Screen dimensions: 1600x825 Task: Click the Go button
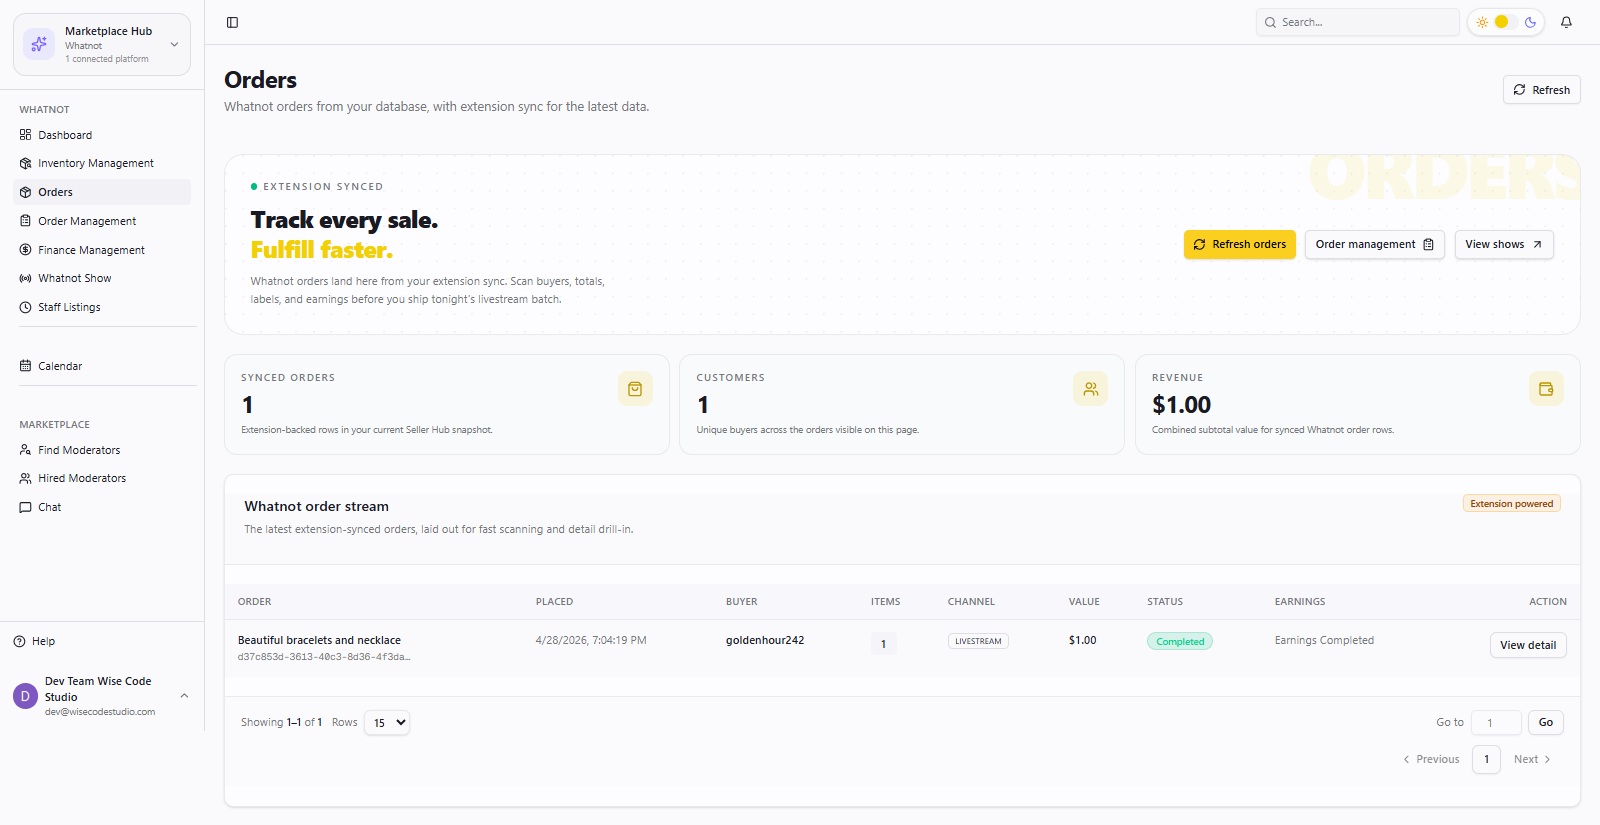(x=1546, y=722)
